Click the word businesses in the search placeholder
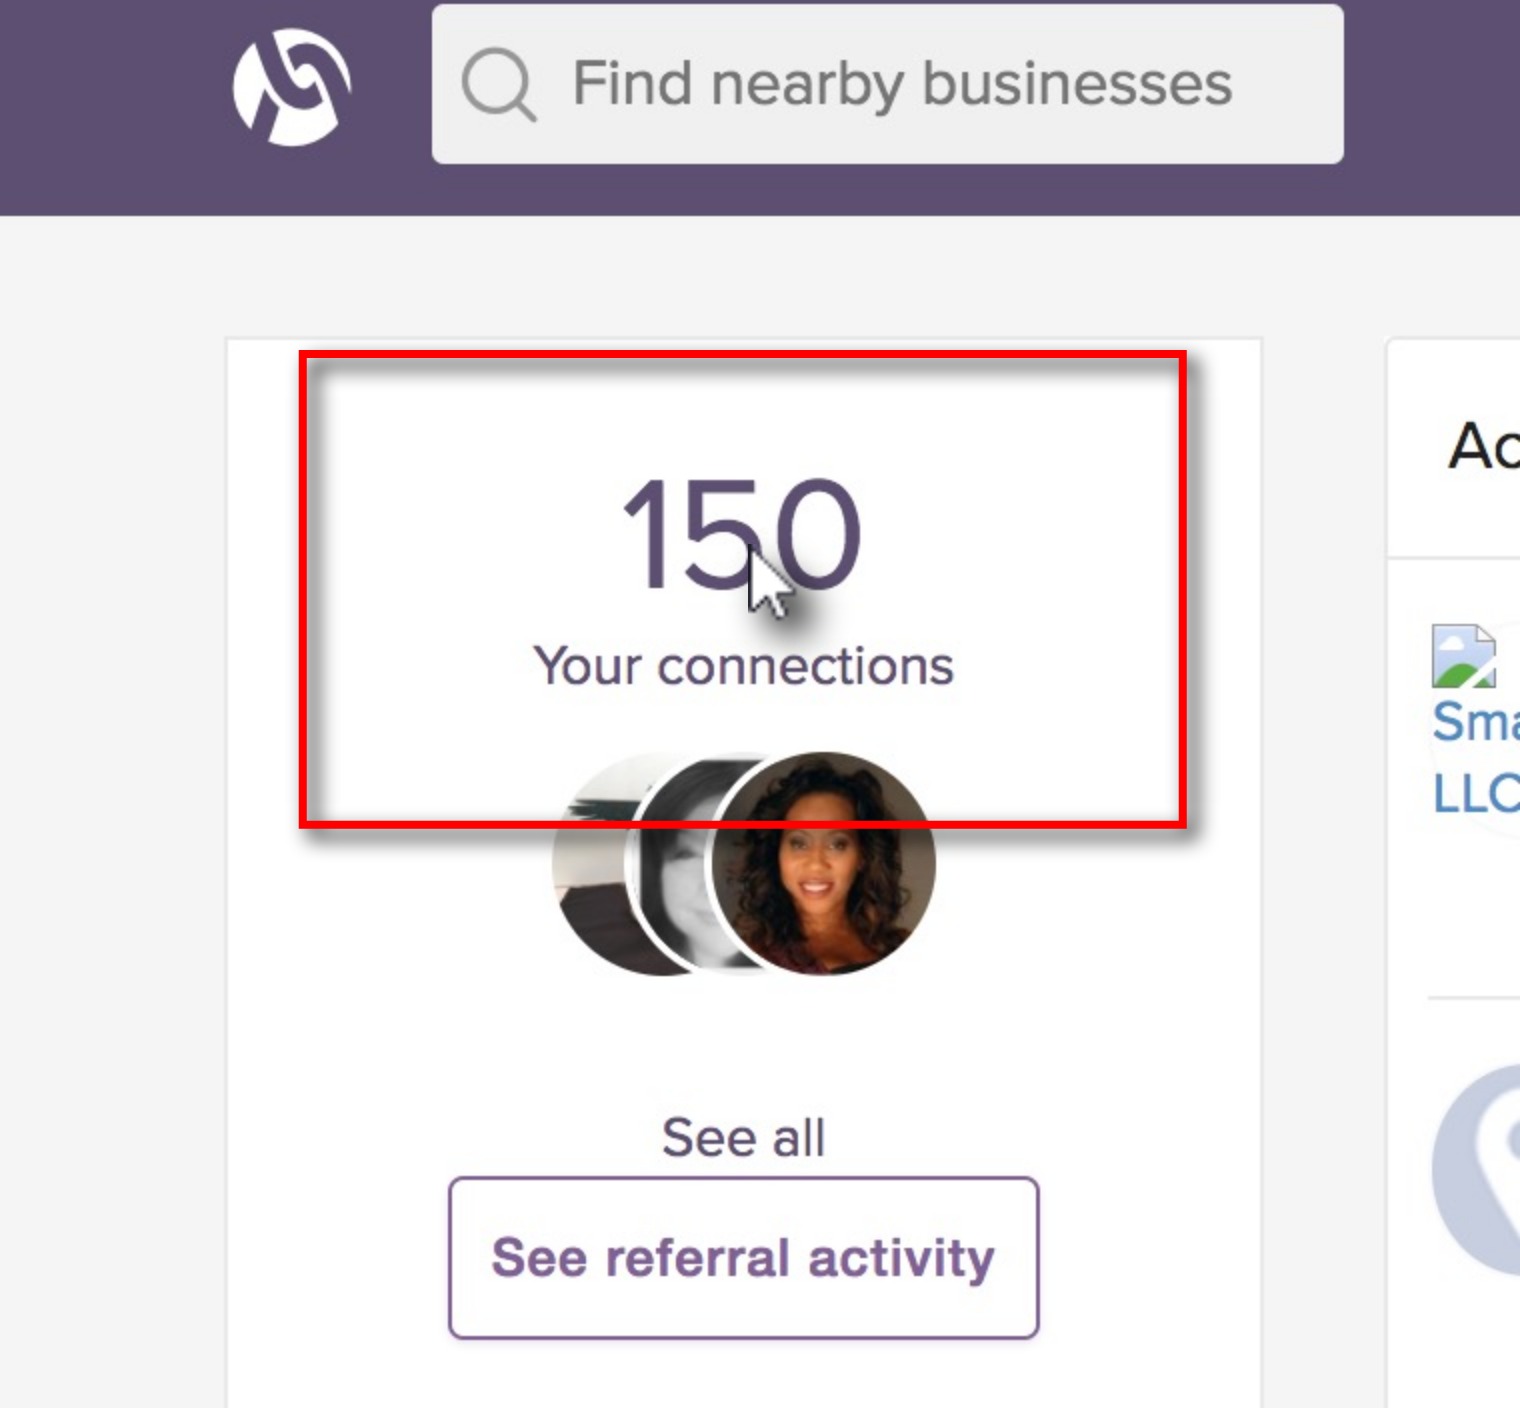This screenshot has width=1520, height=1408. (x=1077, y=84)
